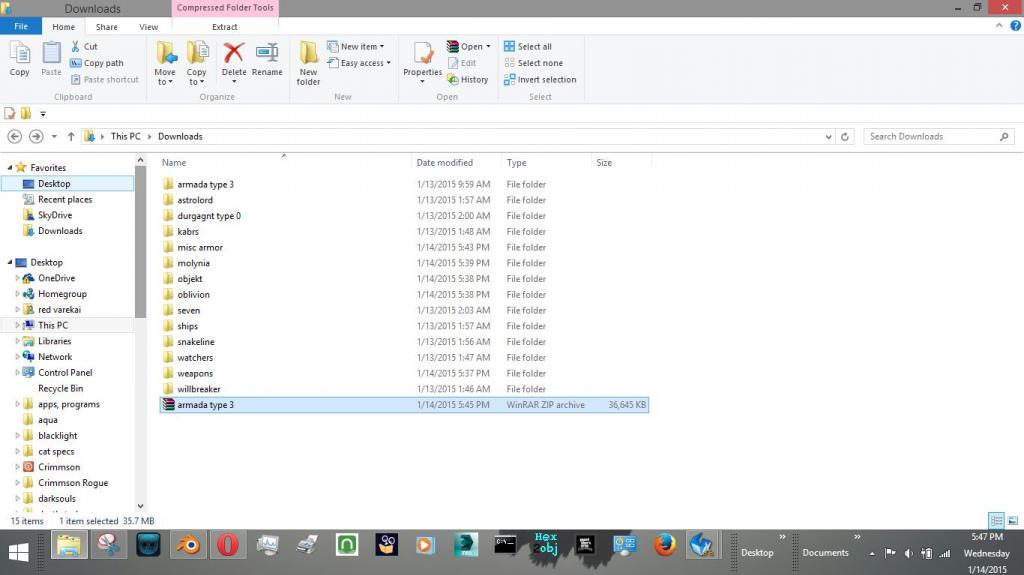Viewport: 1024px width, 575px height.
Task: Collapse the ribbon with chevron
Action: (999, 25)
